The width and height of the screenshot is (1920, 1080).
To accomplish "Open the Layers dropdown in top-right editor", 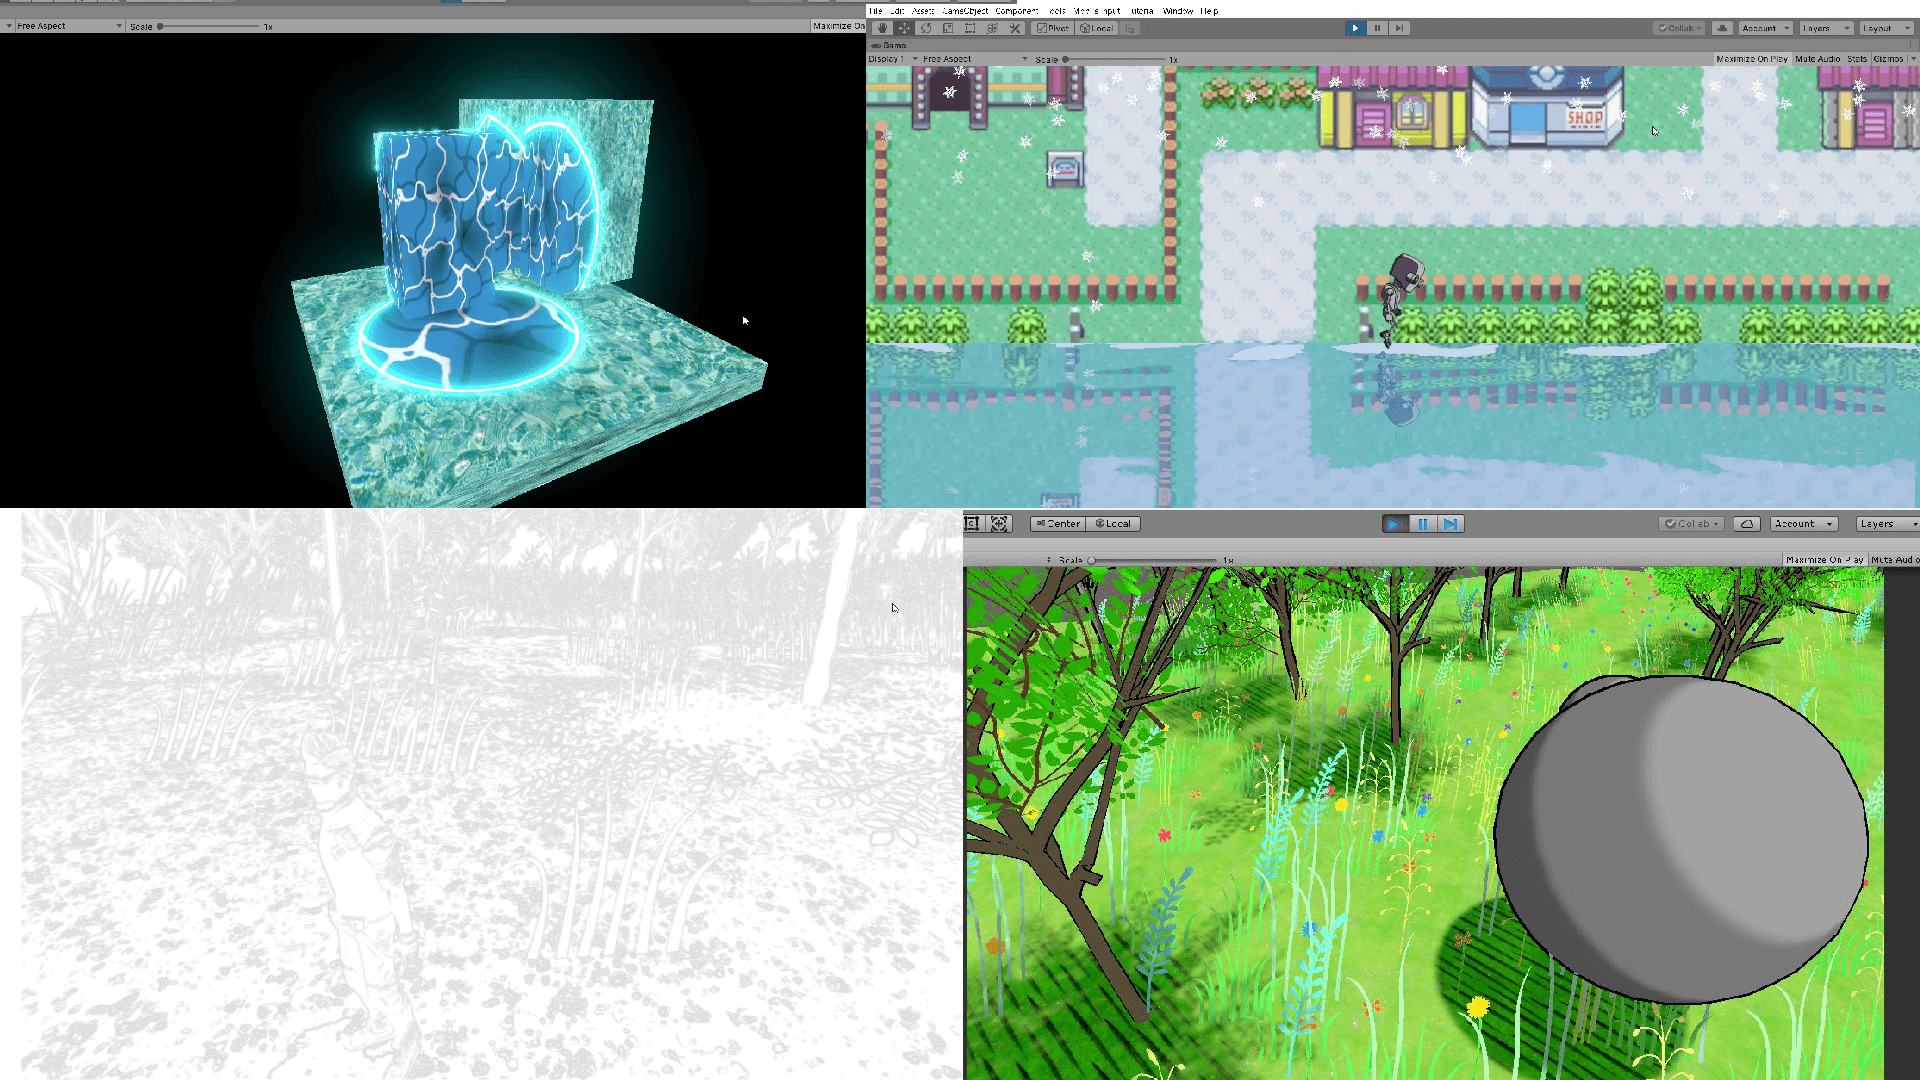I will pyautogui.click(x=1826, y=28).
